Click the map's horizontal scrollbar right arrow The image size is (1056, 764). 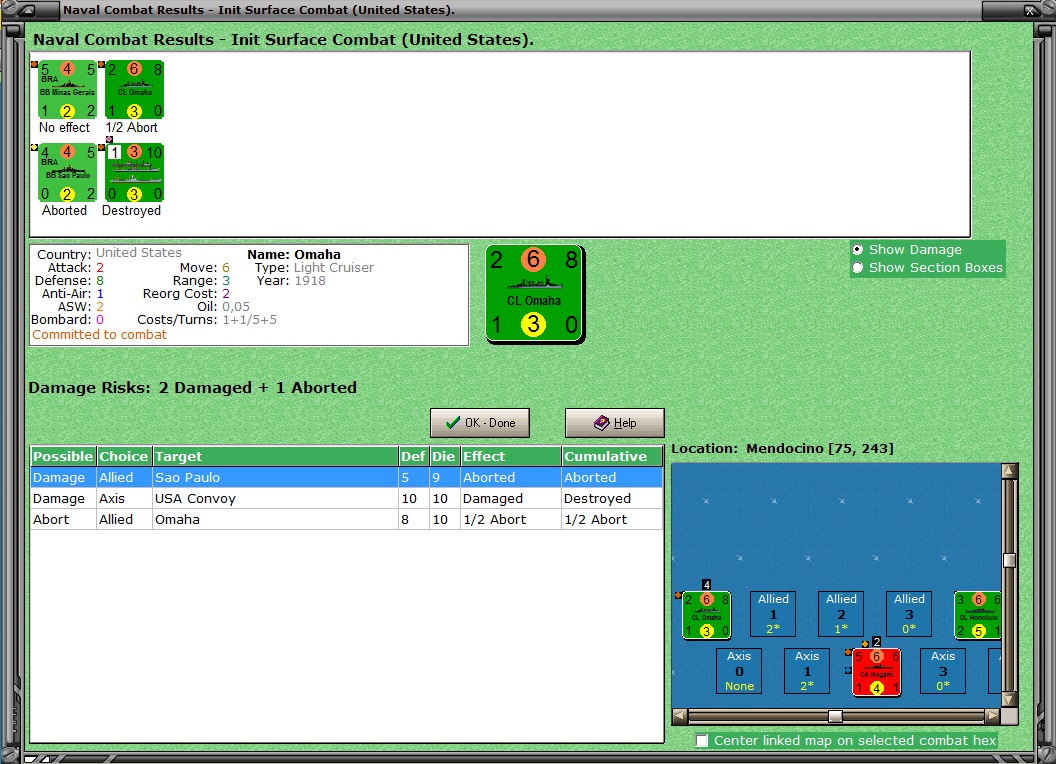point(993,715)
